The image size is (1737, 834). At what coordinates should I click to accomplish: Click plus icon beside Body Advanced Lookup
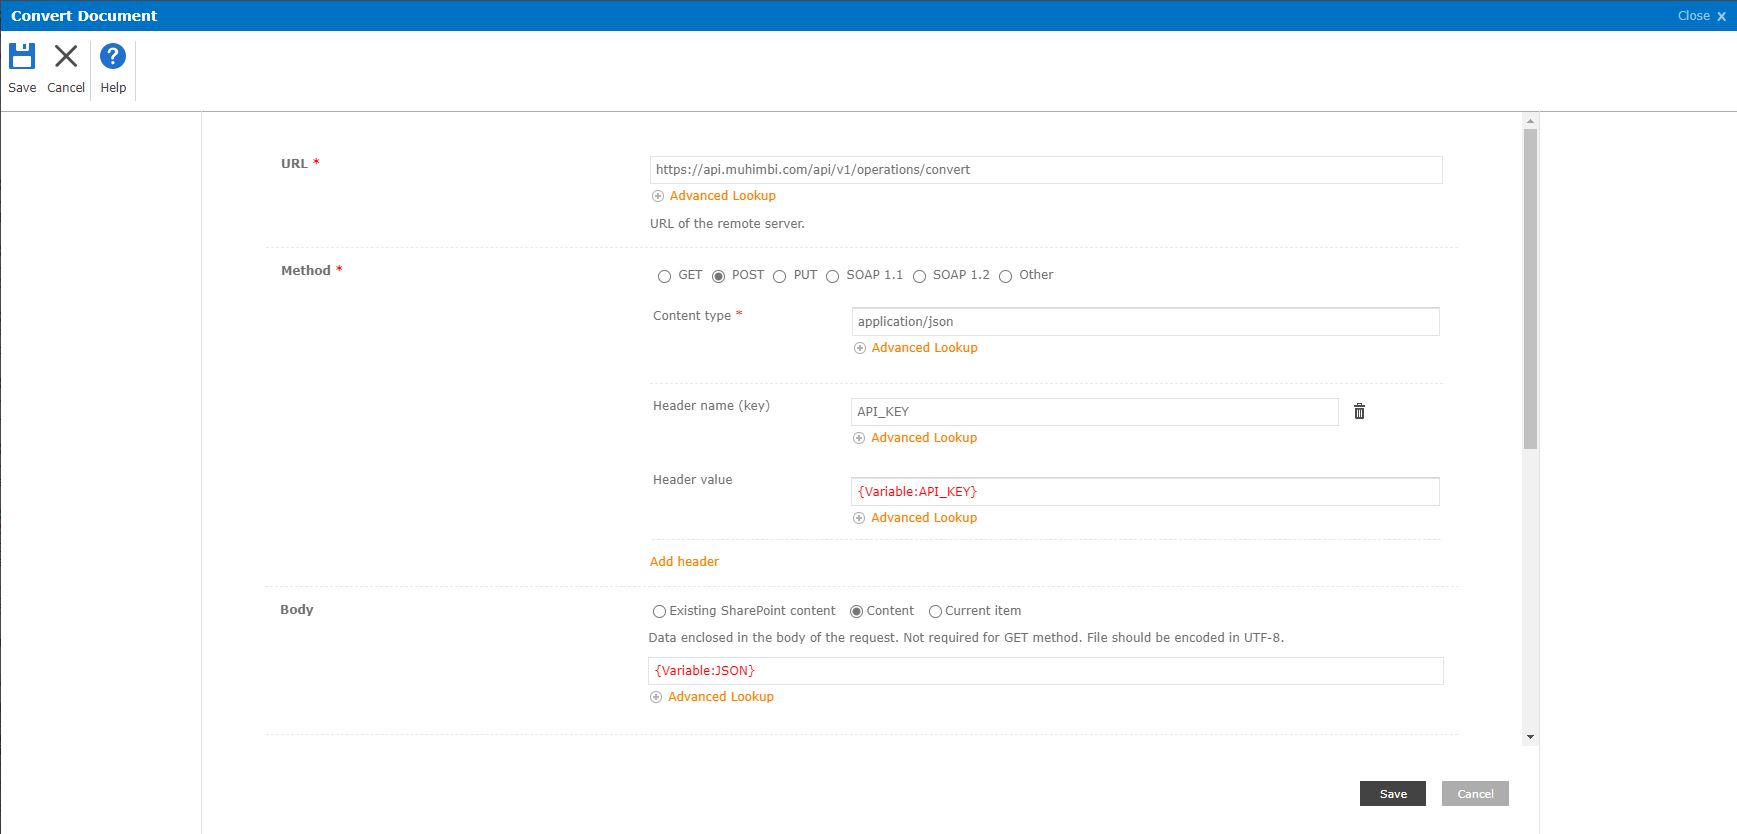coord(656,697)
